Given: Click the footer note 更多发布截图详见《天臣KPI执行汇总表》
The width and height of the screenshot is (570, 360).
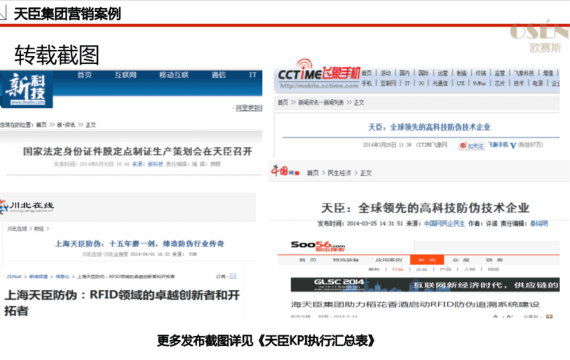Looking at the screenshot, I should pyautogui.click(x=266, y=341).
